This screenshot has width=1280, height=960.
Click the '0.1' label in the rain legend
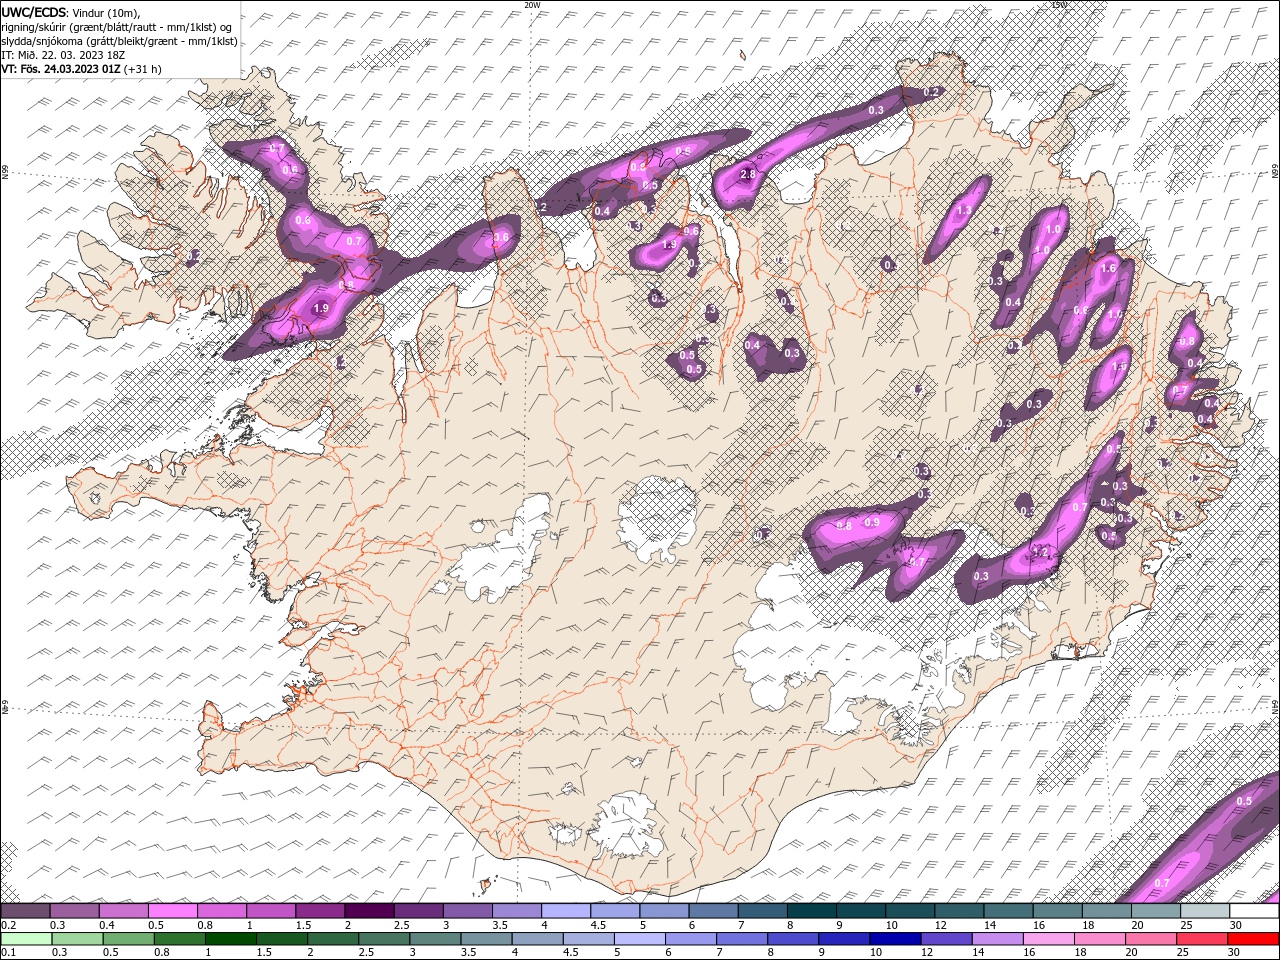pos(8,953)
